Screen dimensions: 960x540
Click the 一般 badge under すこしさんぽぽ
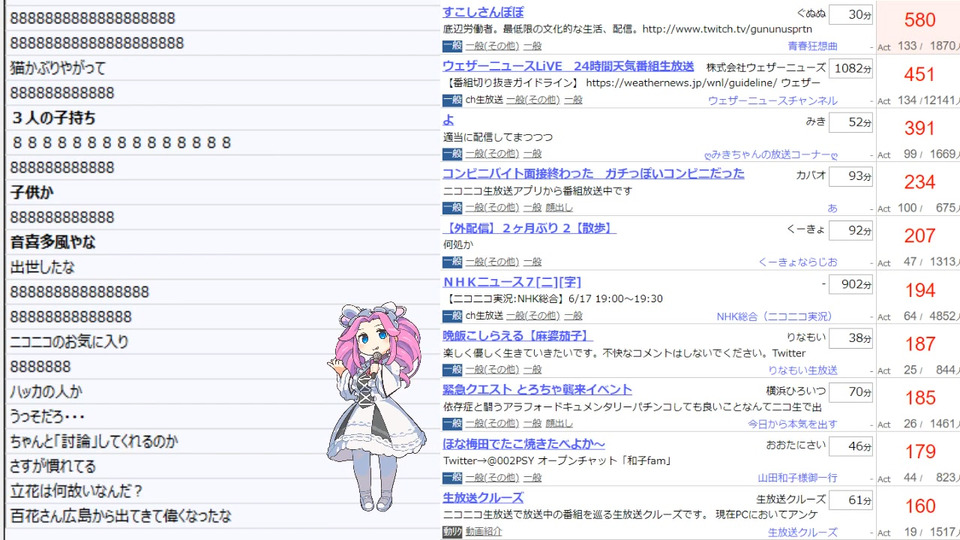click(452, 46)
